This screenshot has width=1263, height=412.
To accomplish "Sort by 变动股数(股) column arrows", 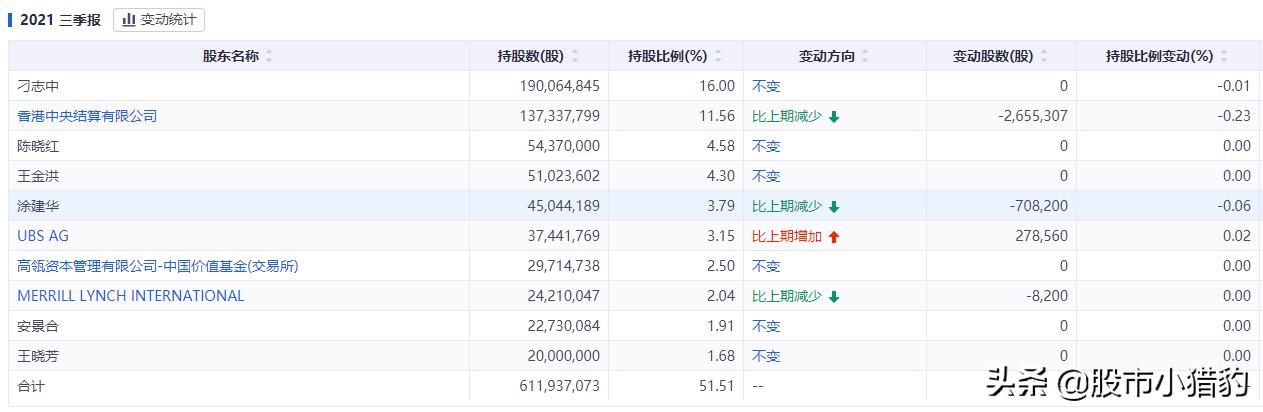I will click(x=1044, y=56).
